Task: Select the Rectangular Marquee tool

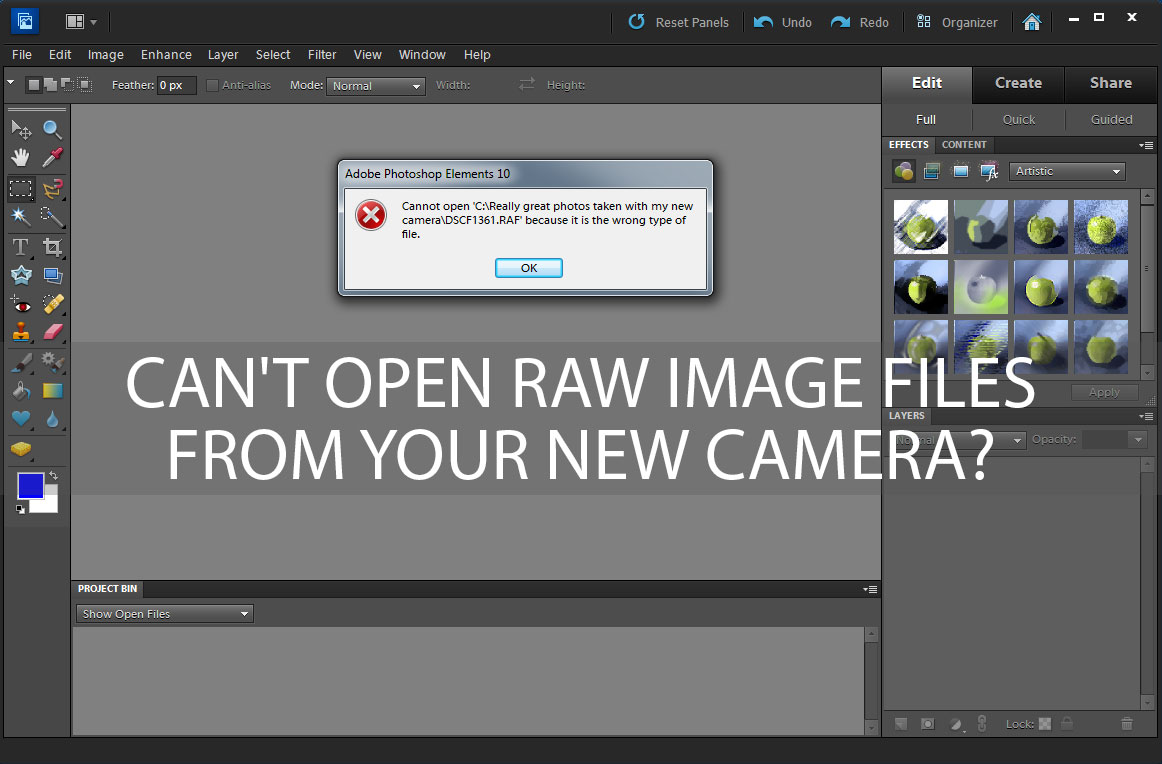Action: 21,189
